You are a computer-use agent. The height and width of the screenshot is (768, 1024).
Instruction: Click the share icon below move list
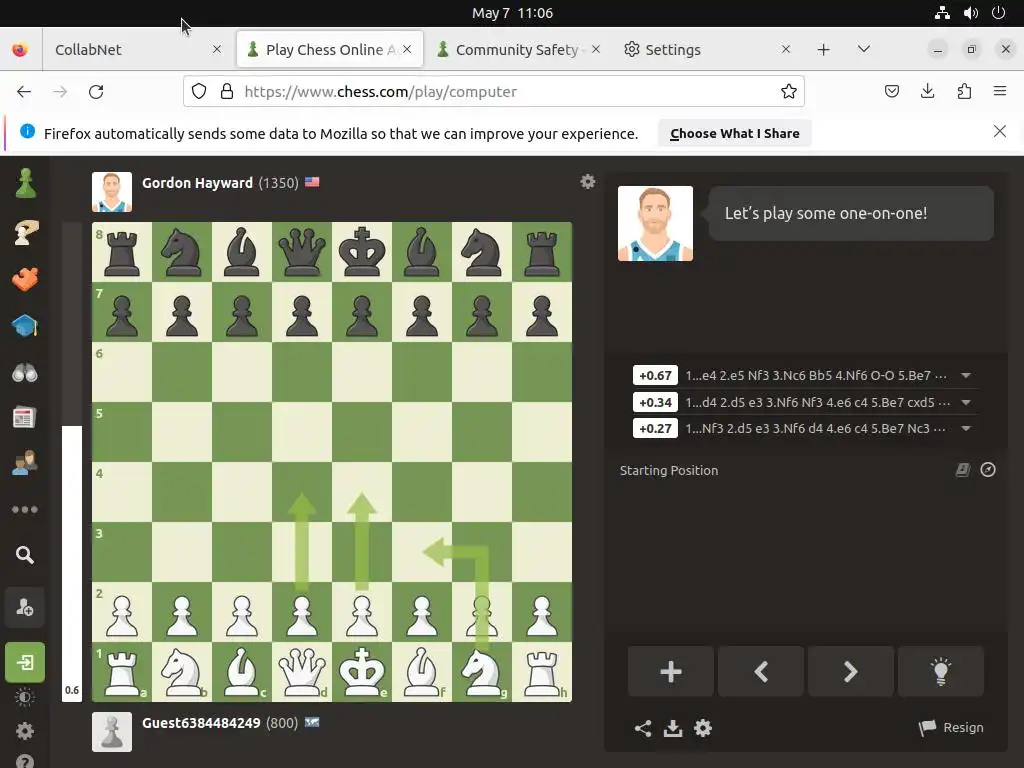[x=643, y=728]
